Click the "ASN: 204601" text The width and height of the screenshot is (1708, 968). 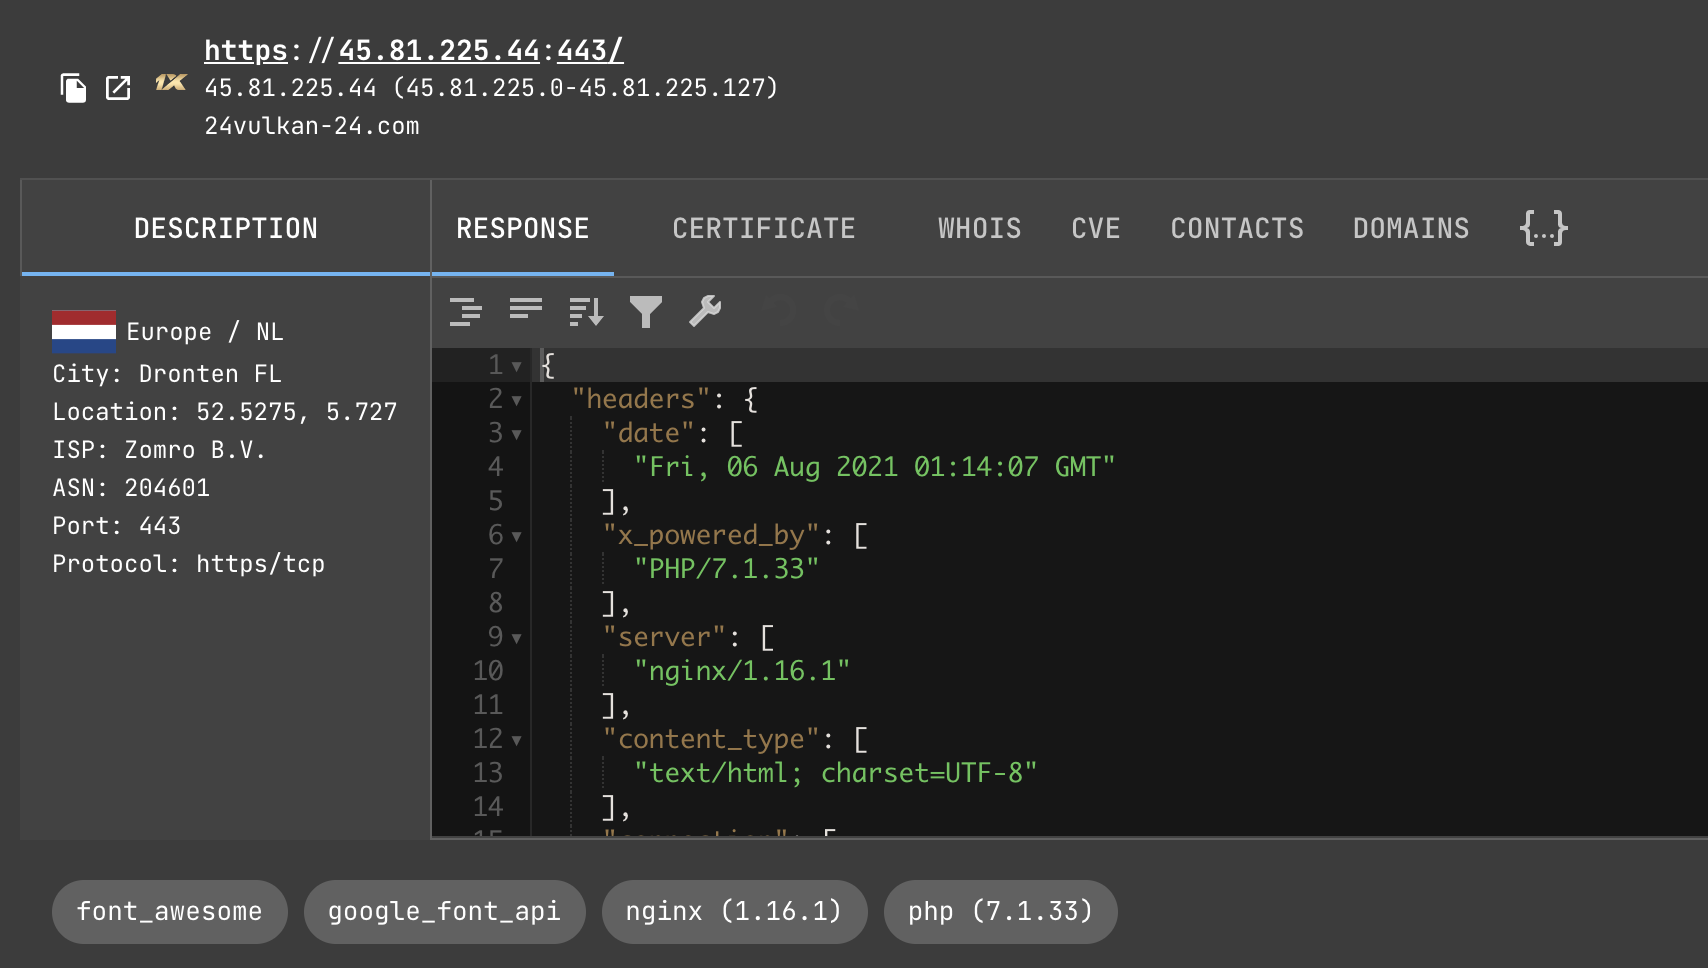pyautogui.click(x=131, y=488)
